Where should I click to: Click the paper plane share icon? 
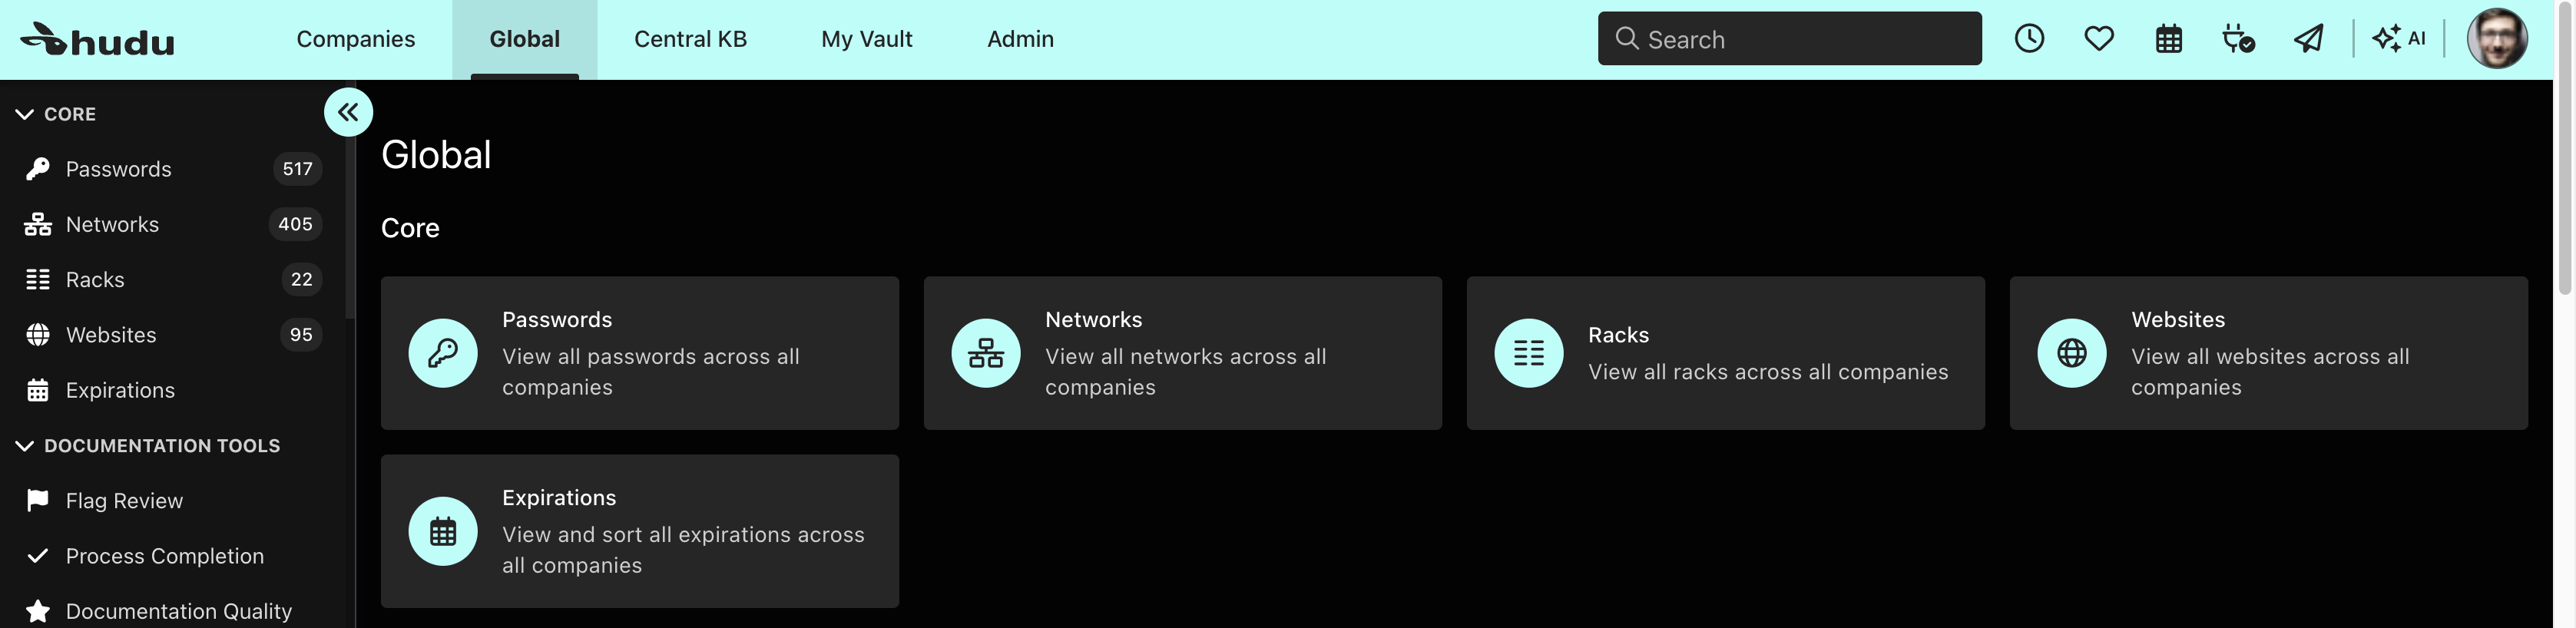point(2308,39)
